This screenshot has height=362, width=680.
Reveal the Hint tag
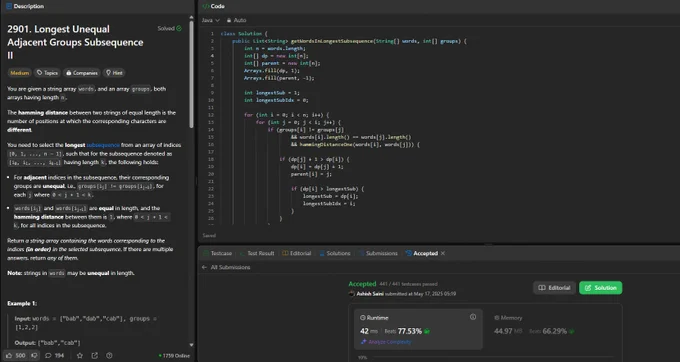pos(114,73)
